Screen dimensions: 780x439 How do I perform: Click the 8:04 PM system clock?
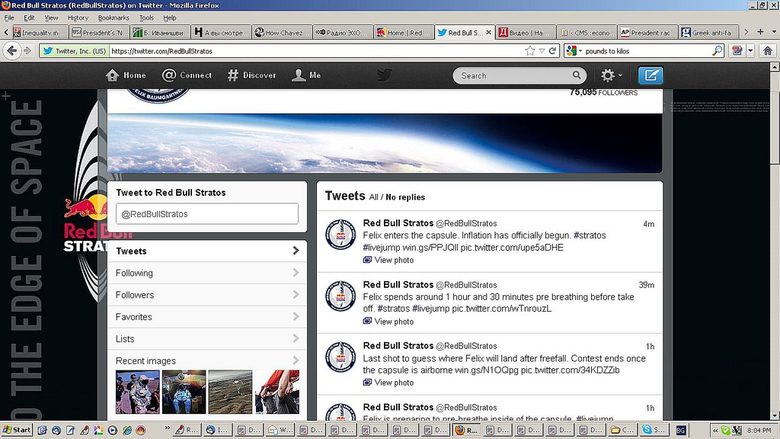click(x=759, y=430)
